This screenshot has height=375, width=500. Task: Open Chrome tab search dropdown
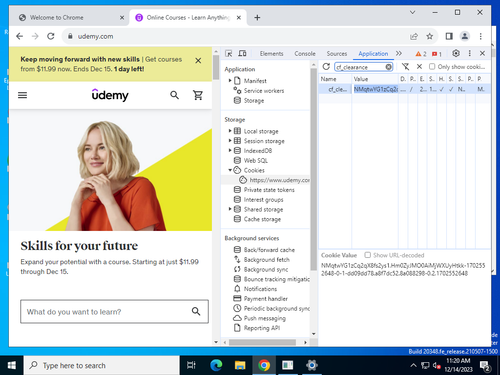tap(412, 12)
